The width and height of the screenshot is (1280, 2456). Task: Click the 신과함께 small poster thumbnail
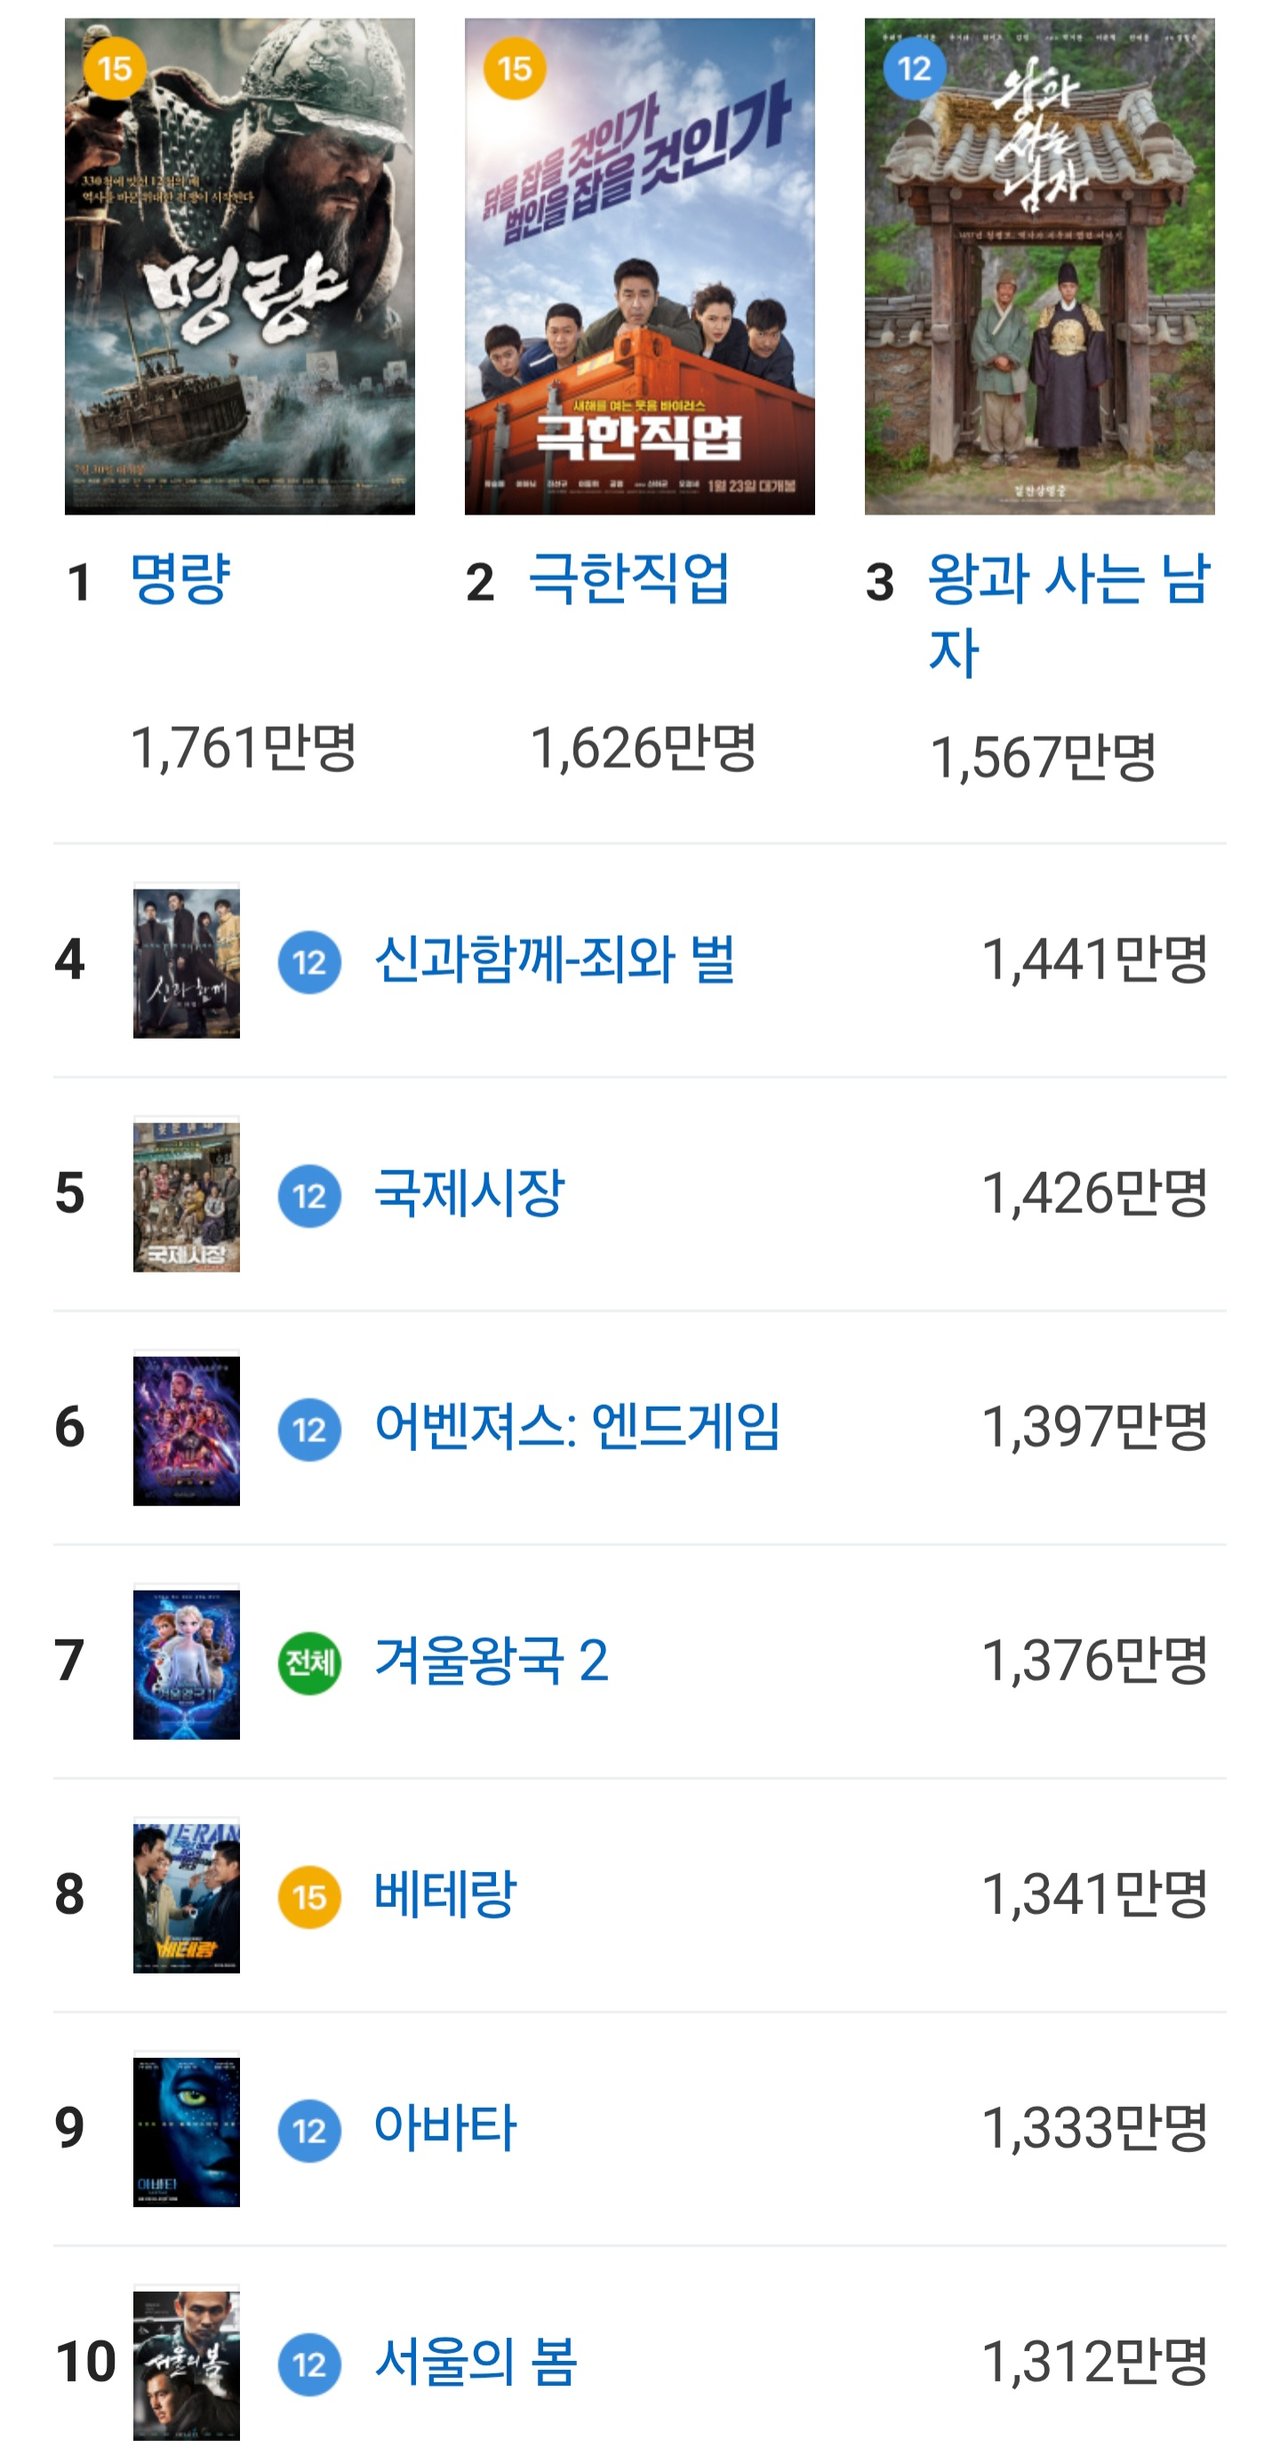(186, 962)
